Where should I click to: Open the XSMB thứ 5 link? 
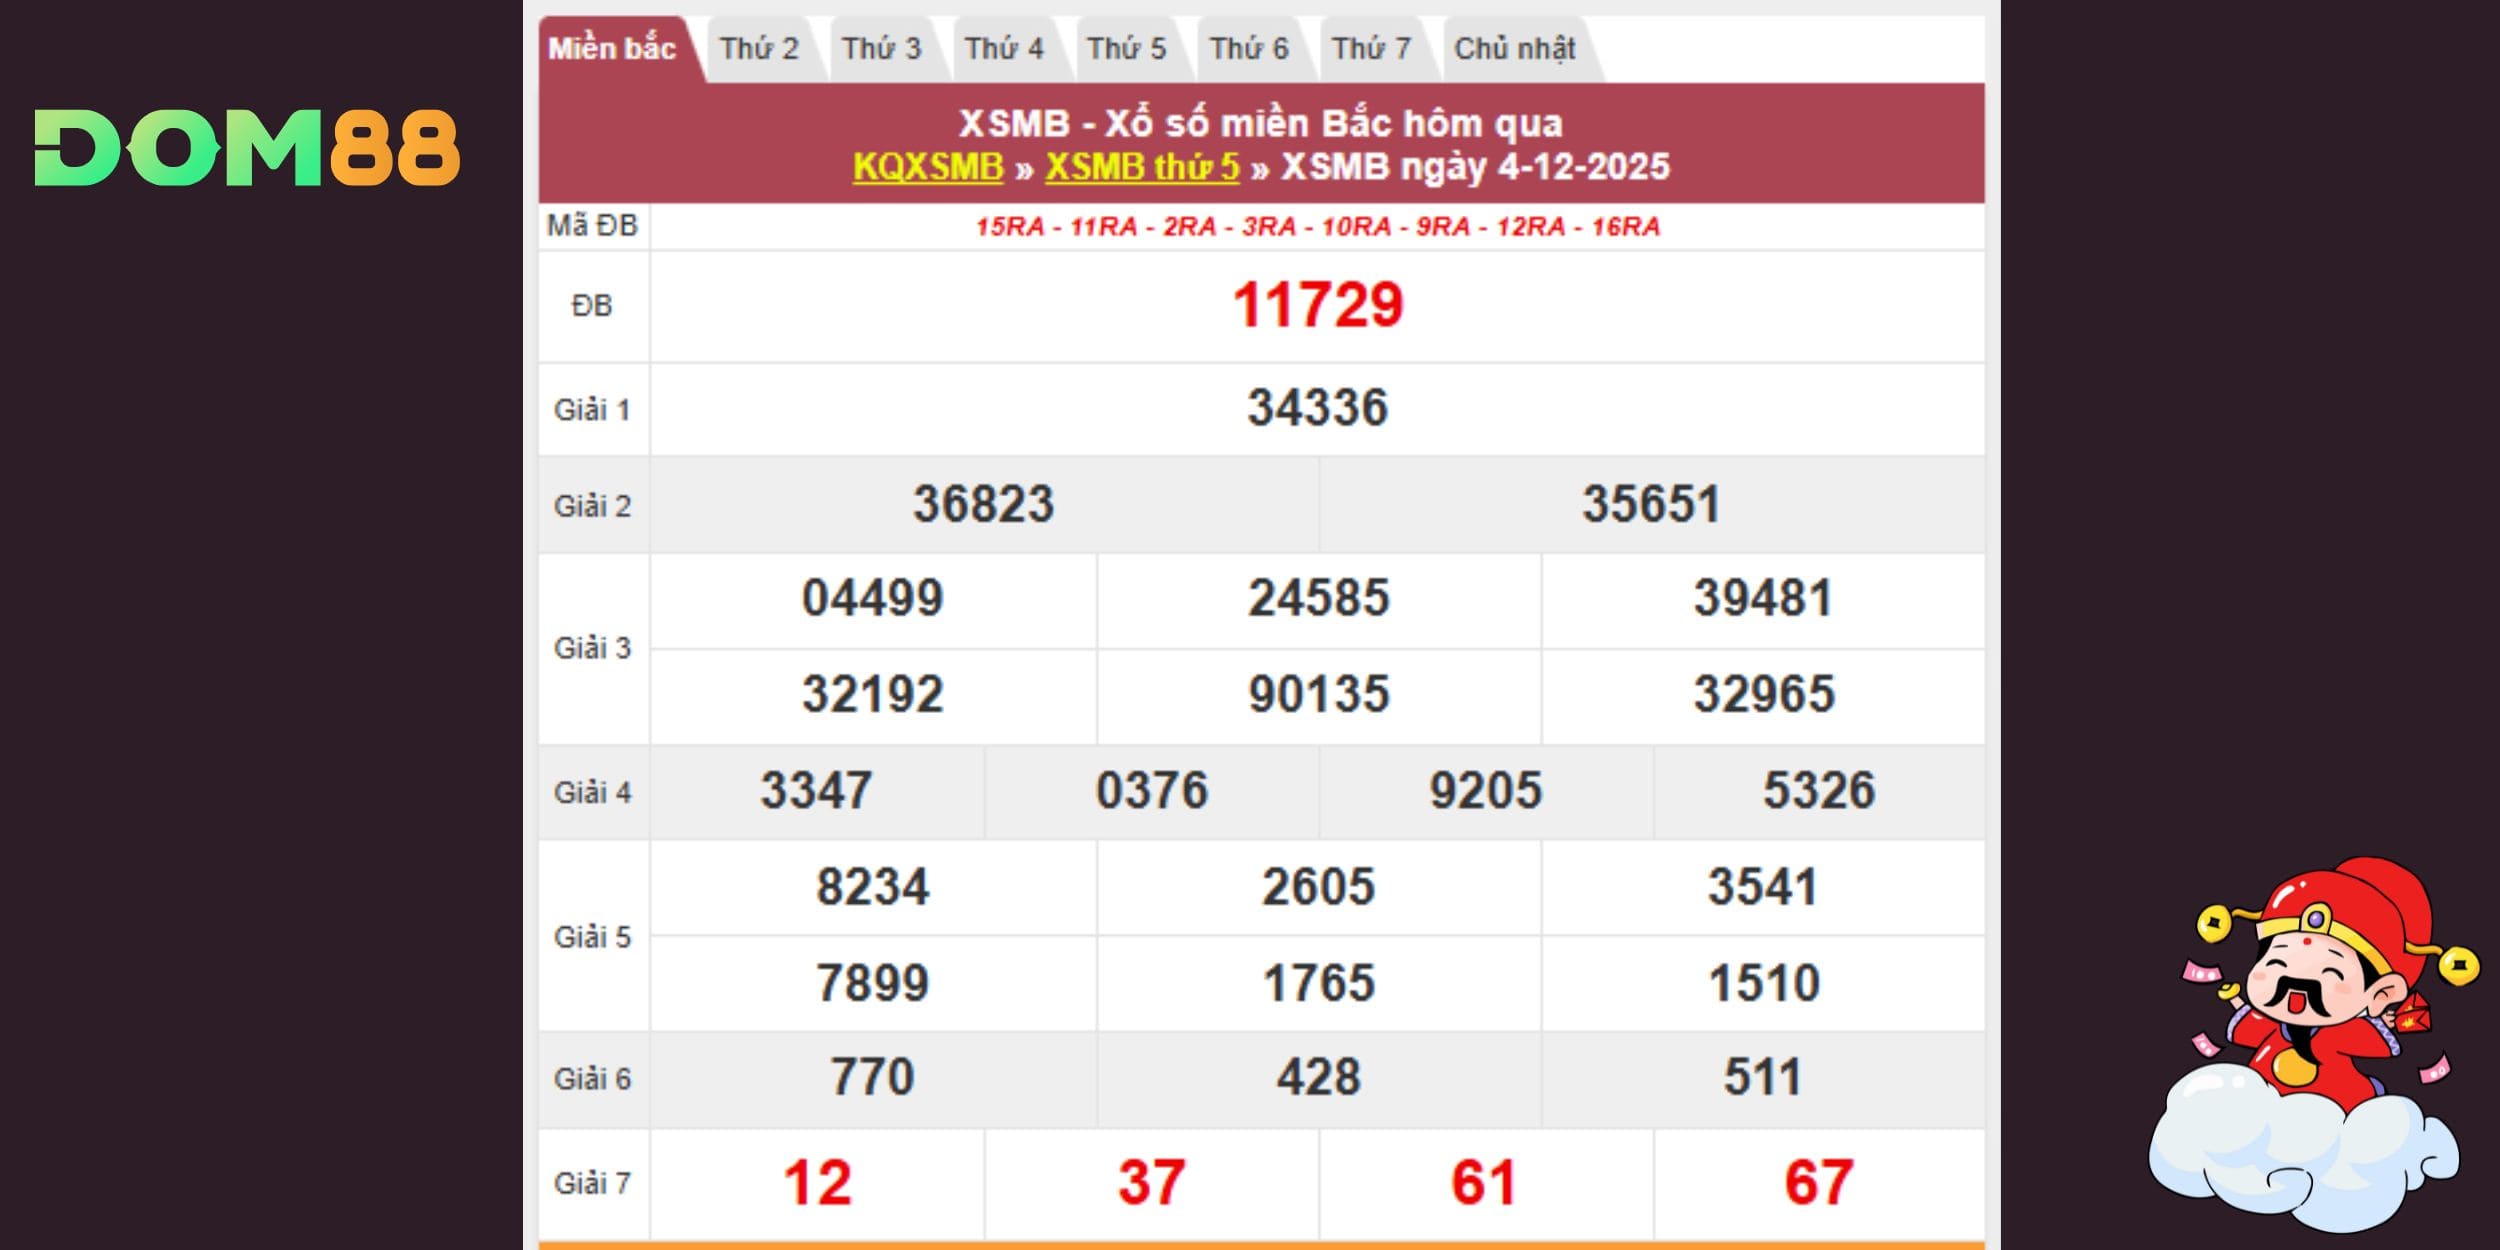point(1142,167)
